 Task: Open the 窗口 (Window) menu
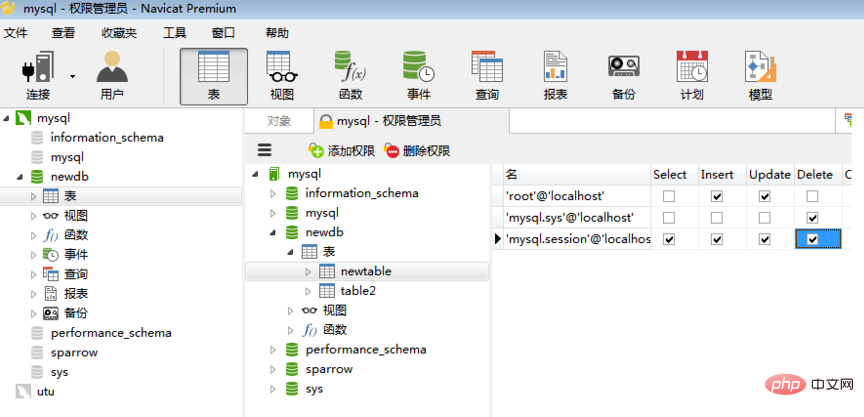(x=223, y=33)
